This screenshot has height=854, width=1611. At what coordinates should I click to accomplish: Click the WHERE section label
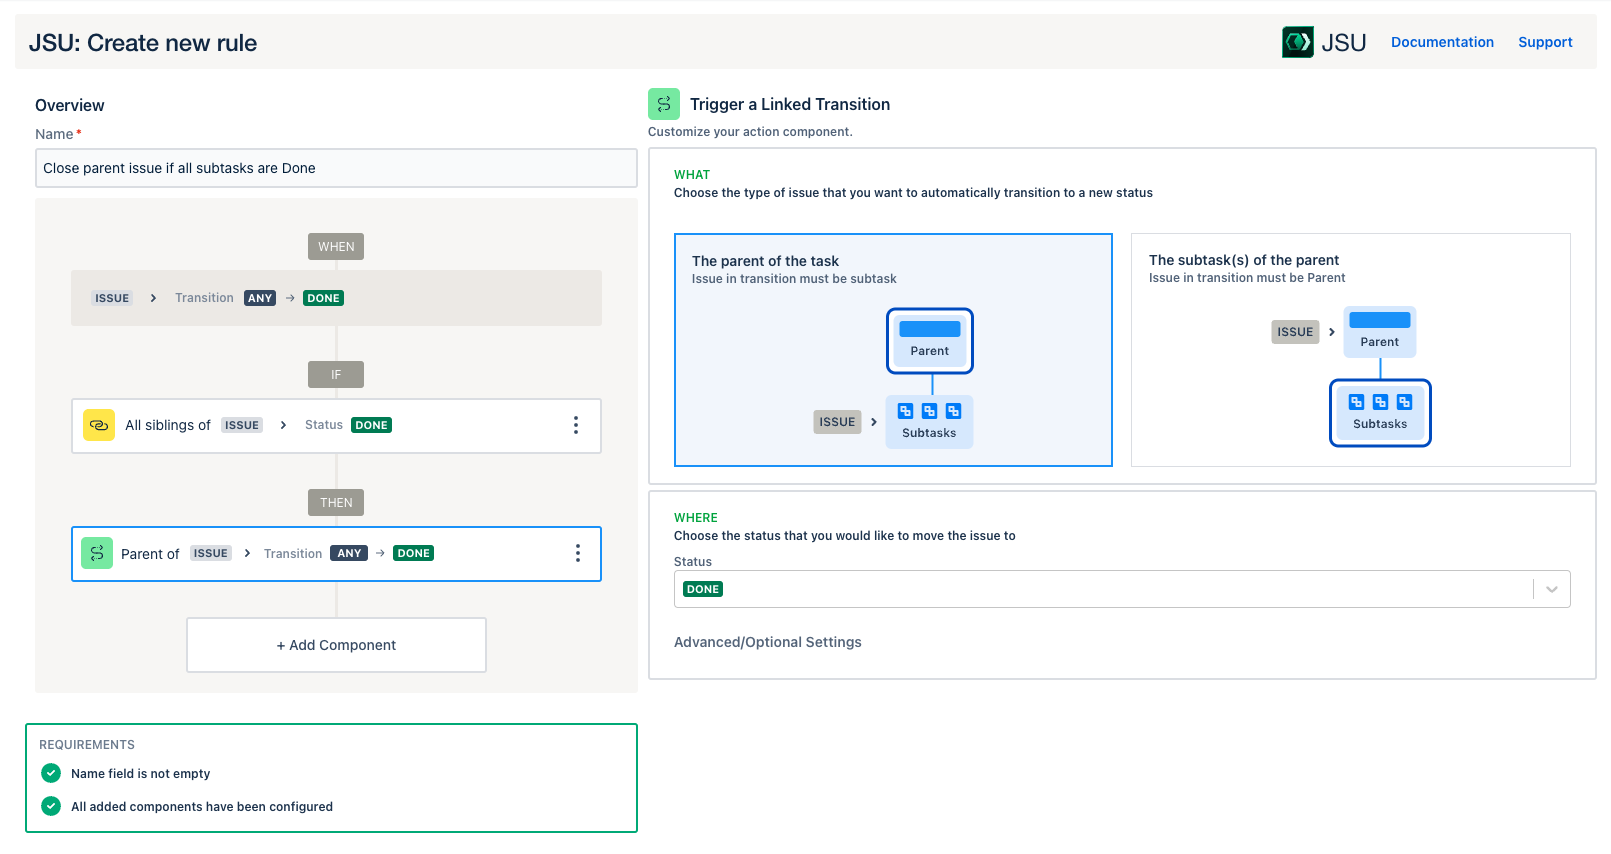(696, 518)
